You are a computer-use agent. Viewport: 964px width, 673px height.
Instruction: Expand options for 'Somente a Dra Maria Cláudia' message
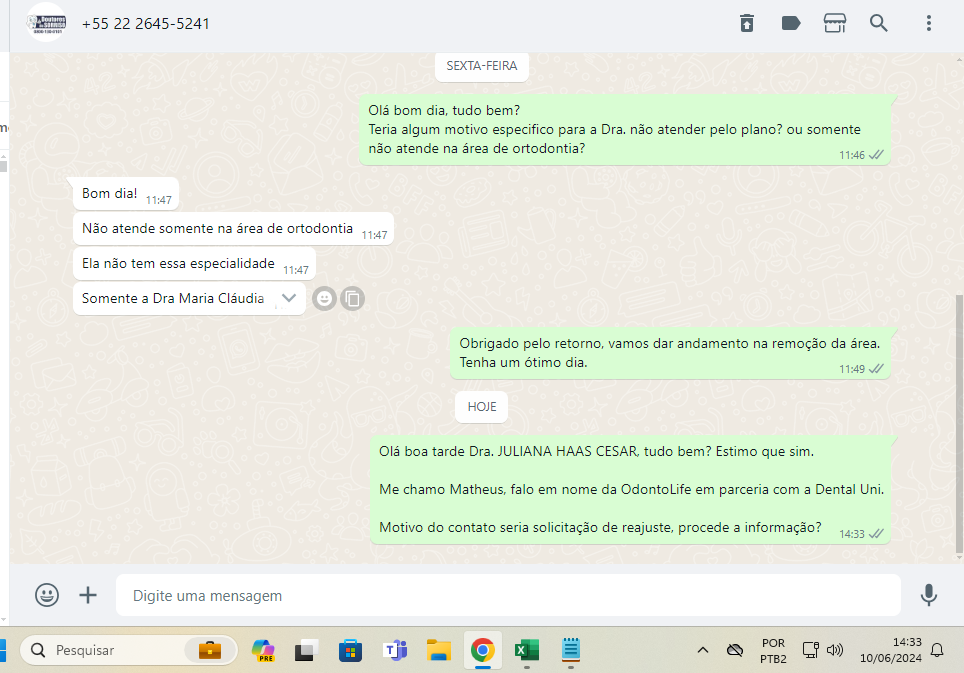pyautogui.click(x=289, y=298)
